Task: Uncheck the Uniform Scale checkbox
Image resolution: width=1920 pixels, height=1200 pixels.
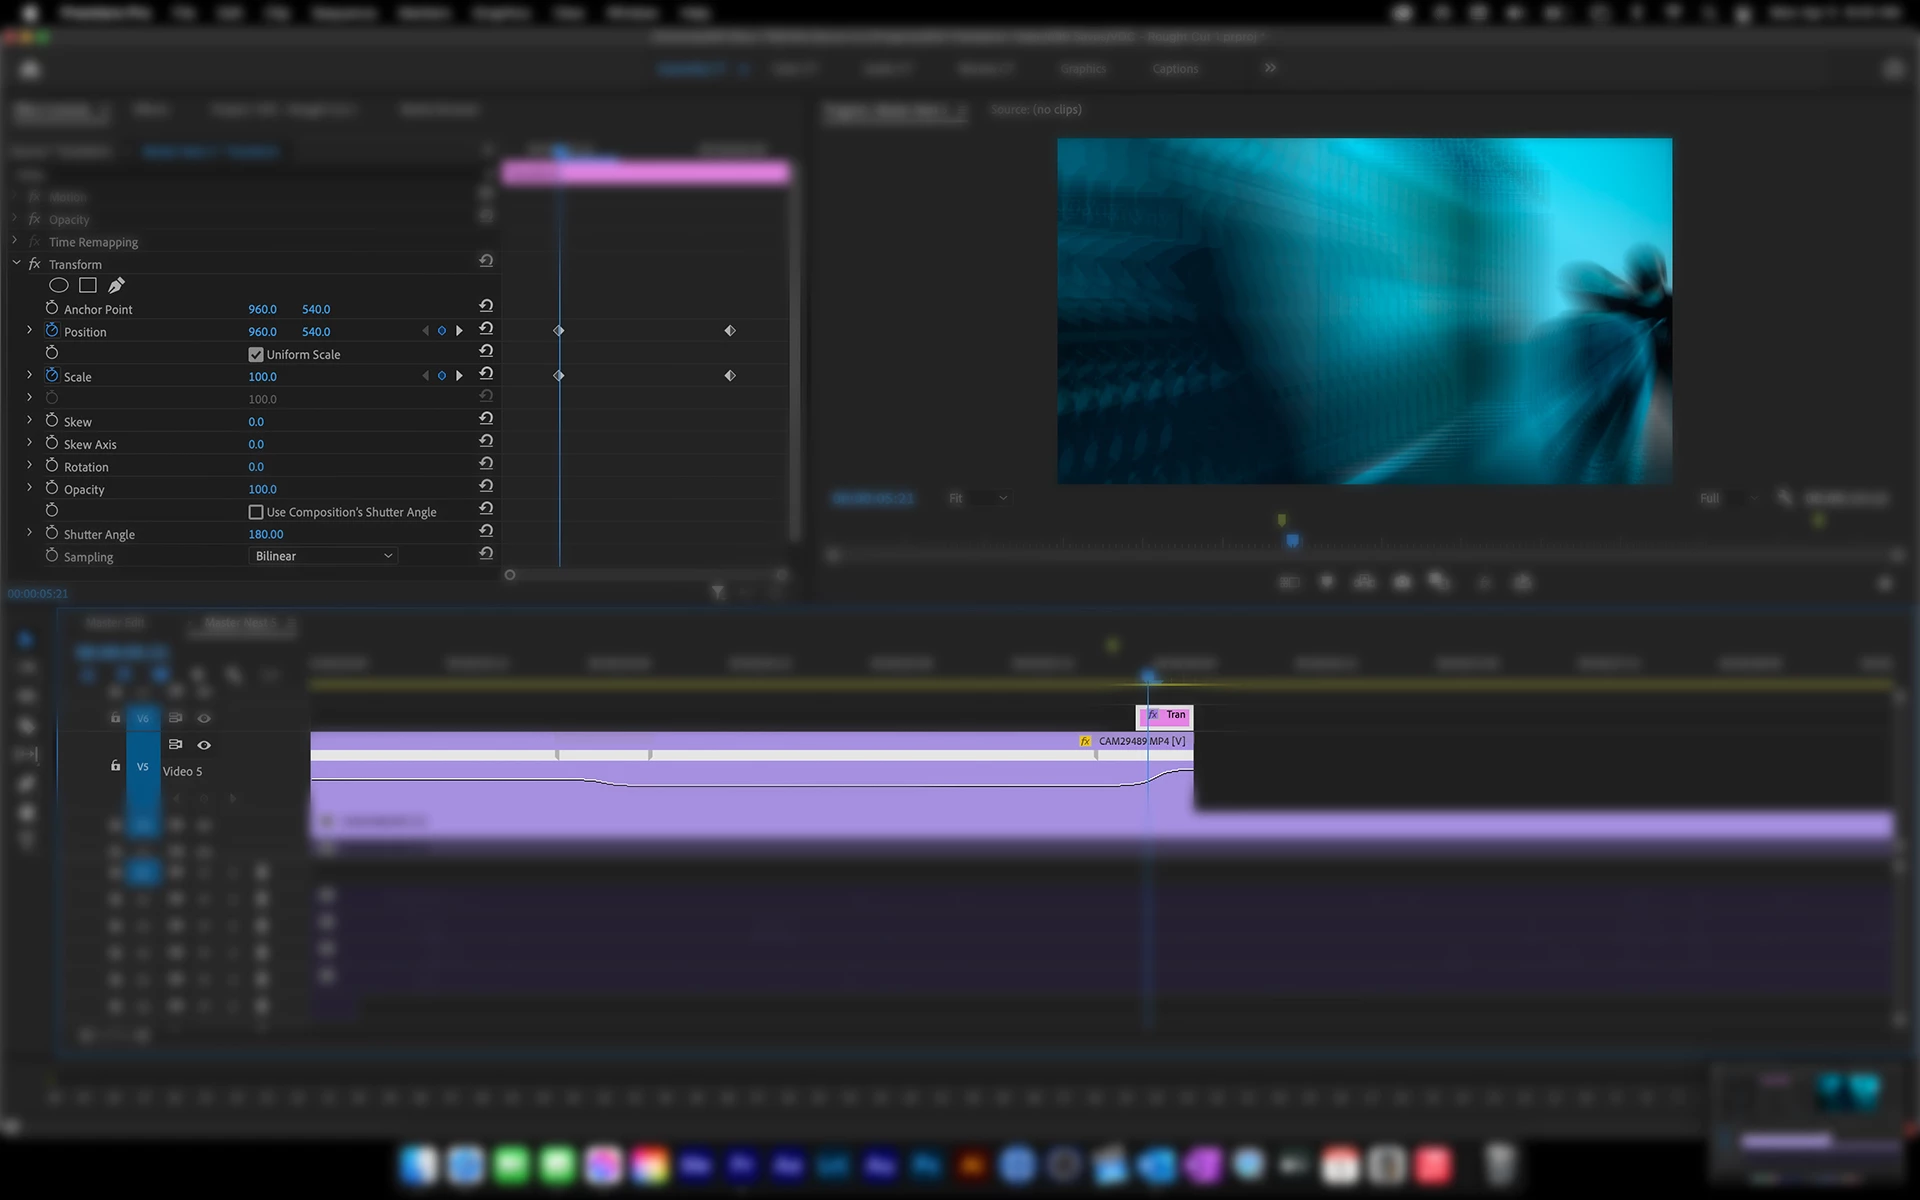Action: point(256,355)
